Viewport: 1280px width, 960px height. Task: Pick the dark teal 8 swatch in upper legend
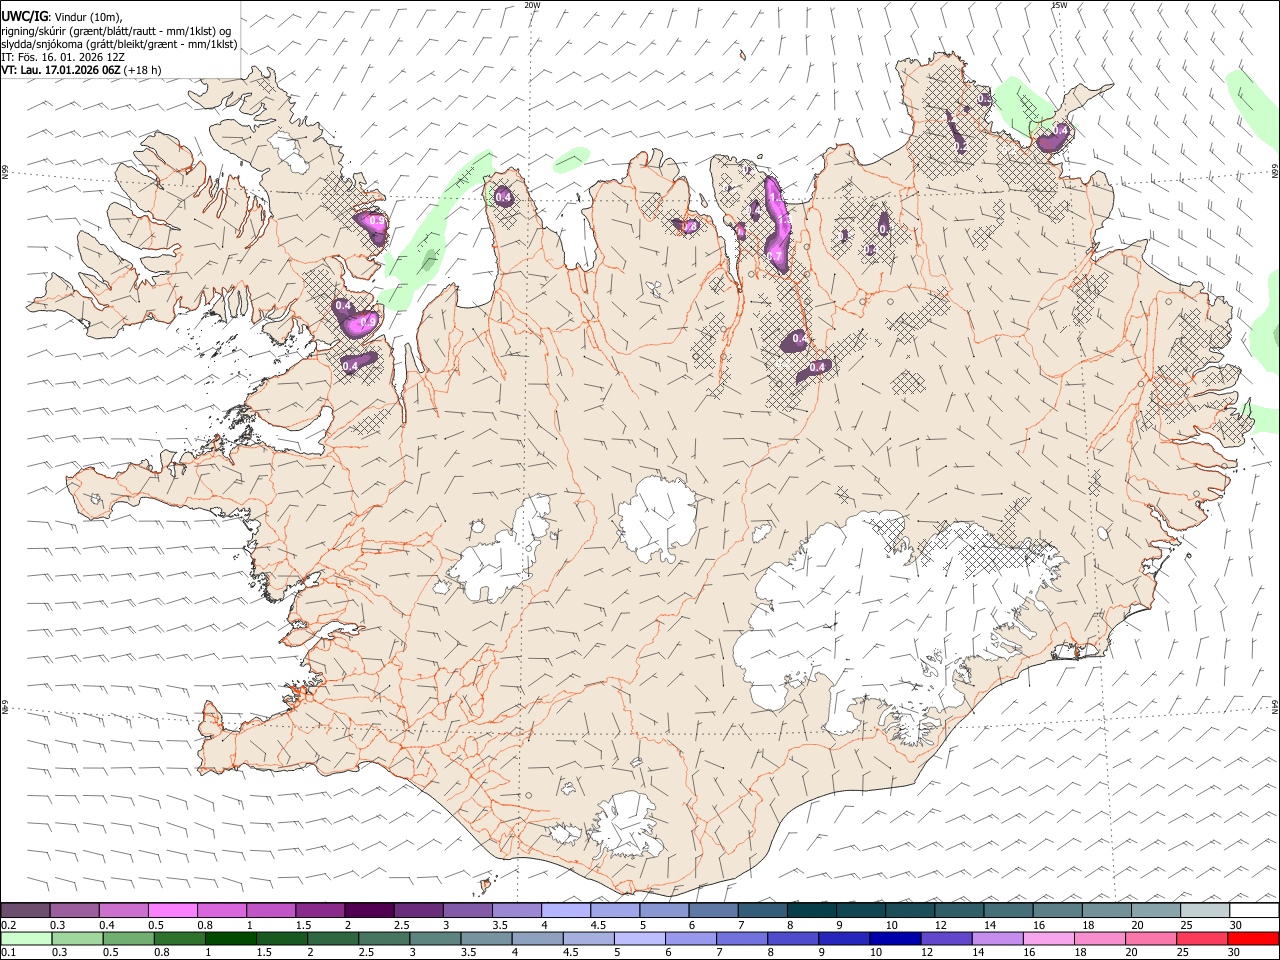click(811, 910)
